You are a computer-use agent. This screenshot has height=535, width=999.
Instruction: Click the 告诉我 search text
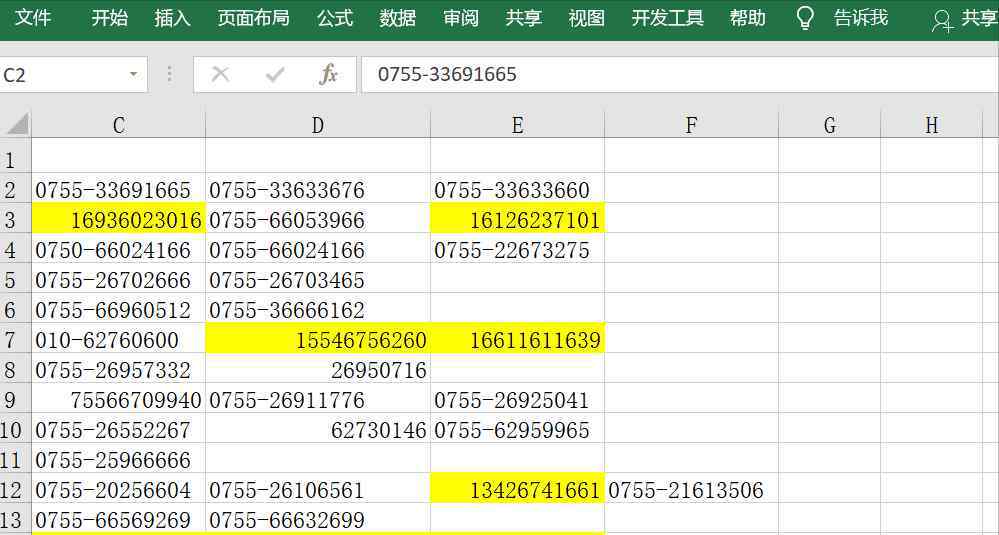point(861,19)
